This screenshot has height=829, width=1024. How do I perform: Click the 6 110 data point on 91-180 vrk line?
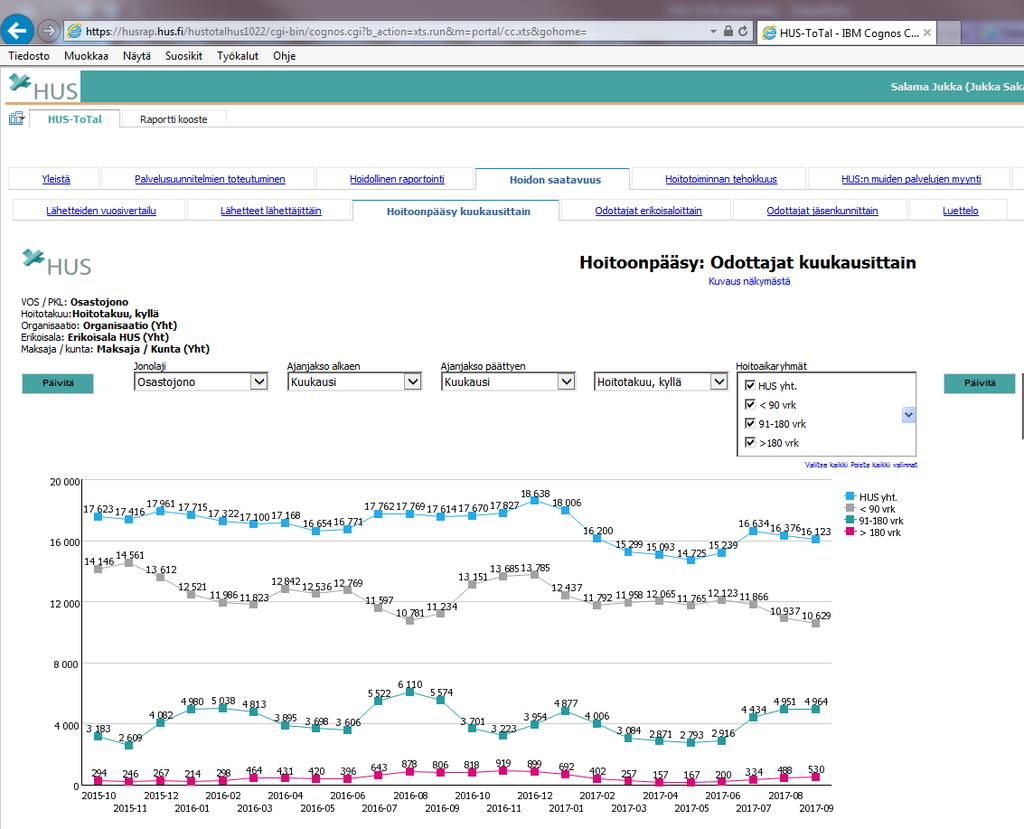coord(410,692)
